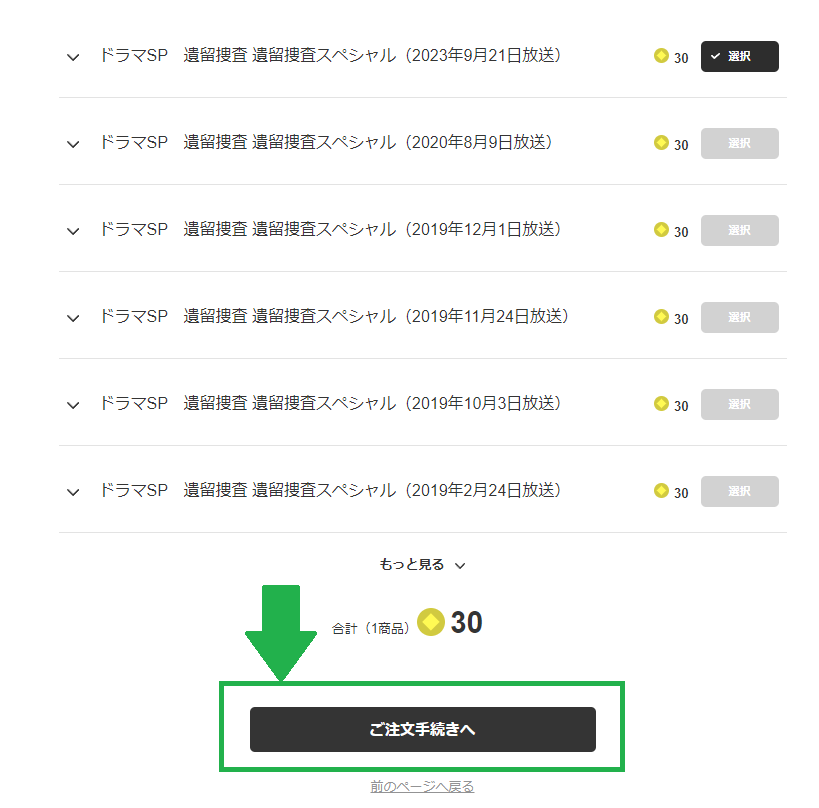Viewport: 819px width, 808px height.
Task: Toggle 選択 for the 2020年8月9日 episode
Action: 739,144
